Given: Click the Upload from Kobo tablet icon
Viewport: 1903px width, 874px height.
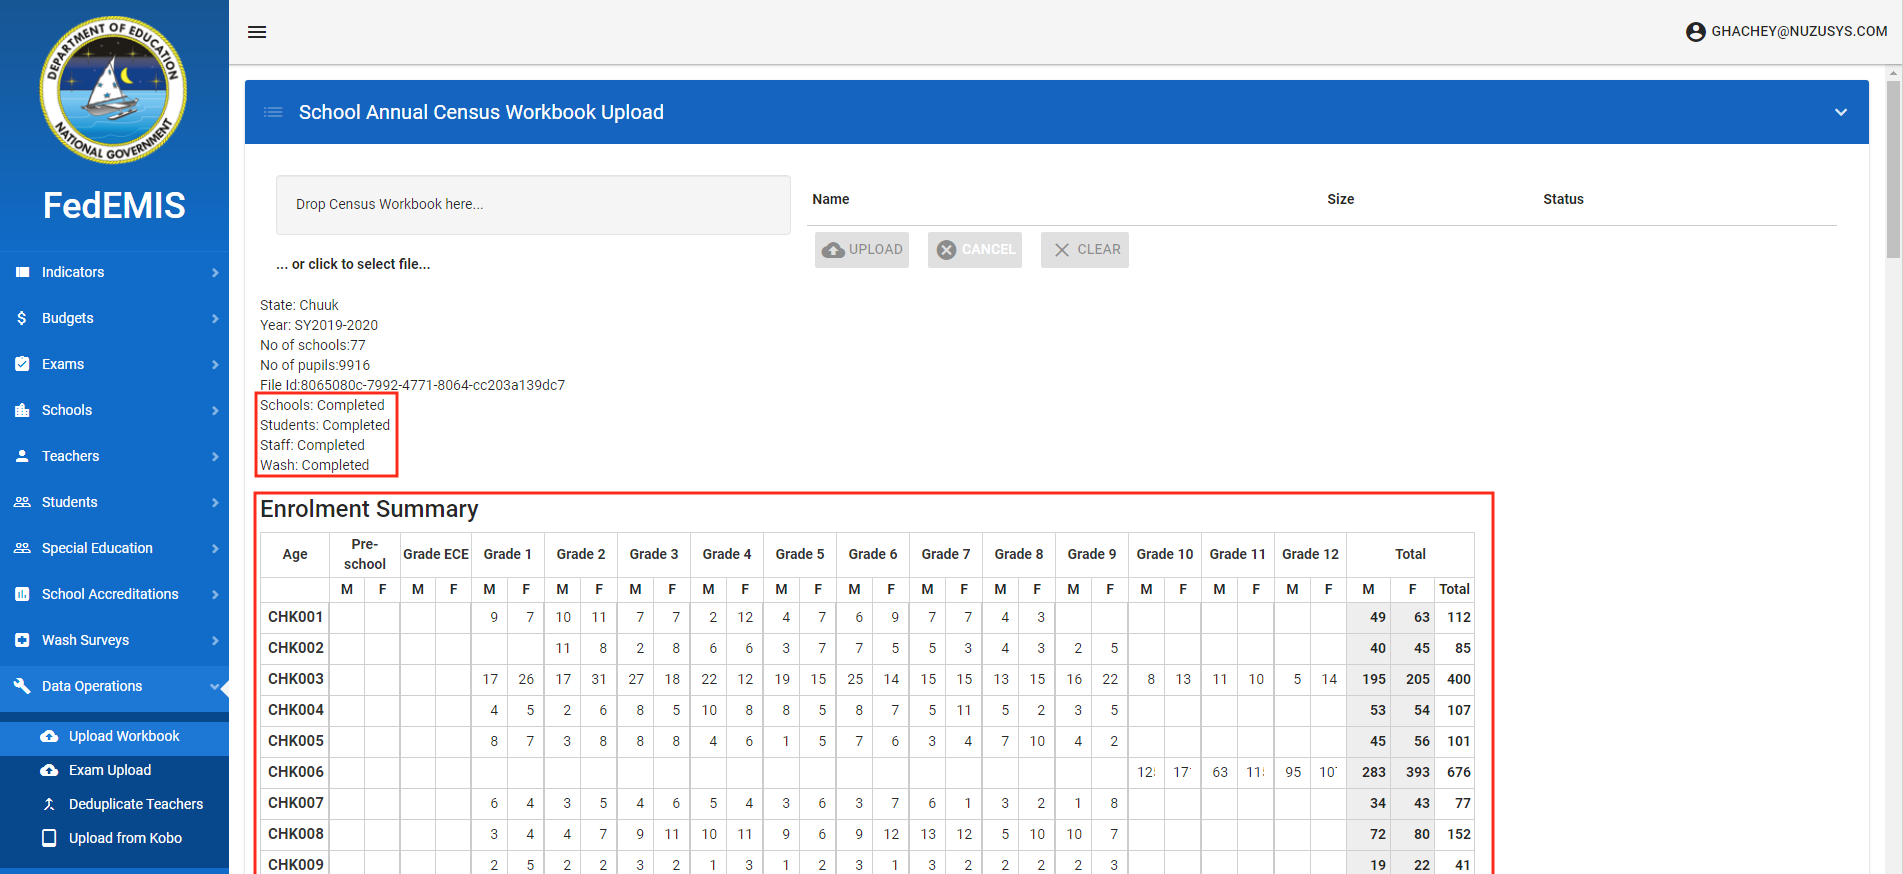Looking at the screenshot, I should click(49, 838).
